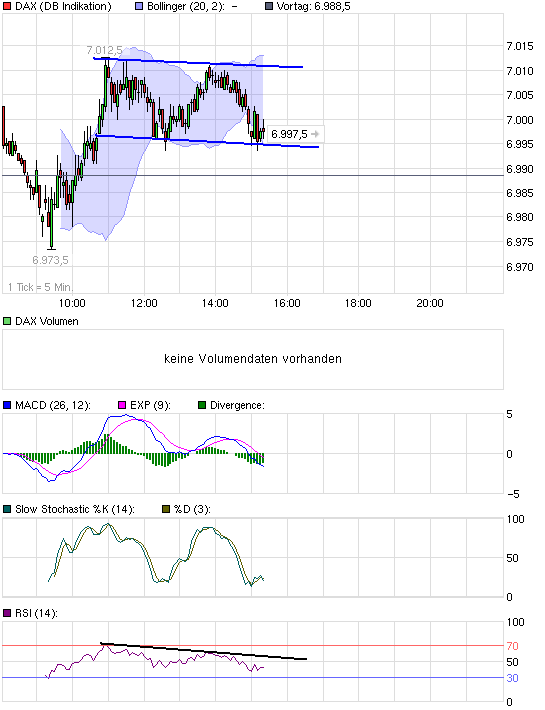Image resolution: width=545 pixels, height=710 pixels.
Task: Click the 18:00 time axis label
Action: pos(358,303)
